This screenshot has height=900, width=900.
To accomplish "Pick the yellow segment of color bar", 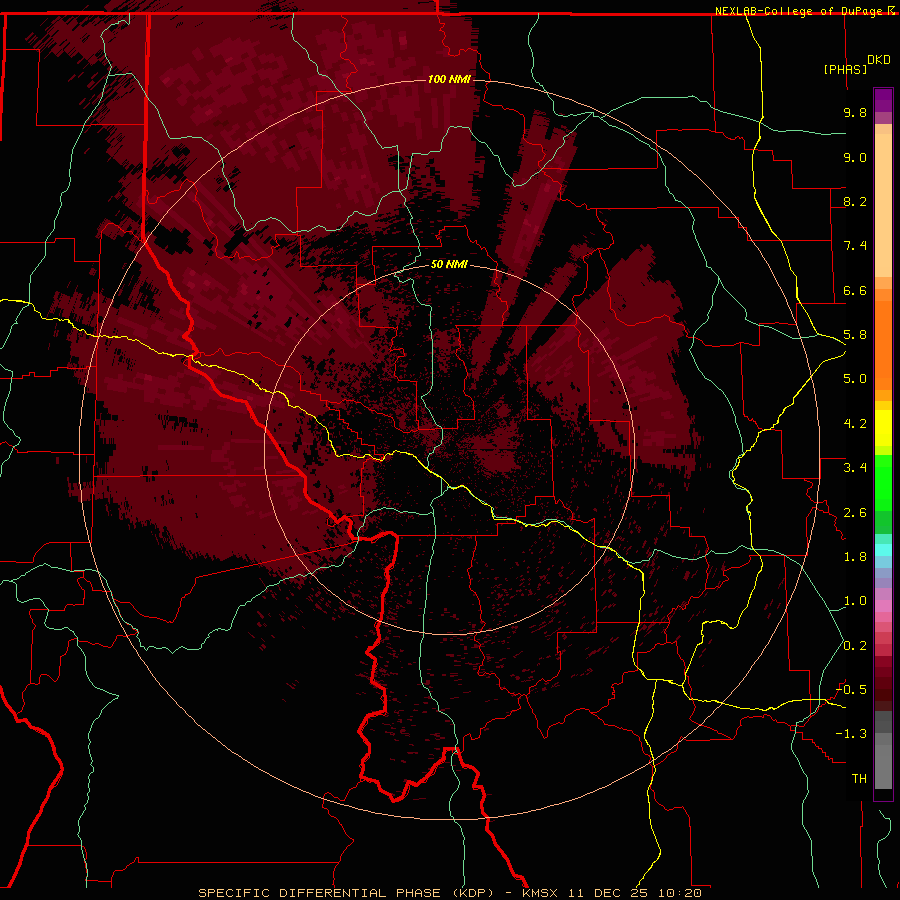I will [x=883, y=428].
